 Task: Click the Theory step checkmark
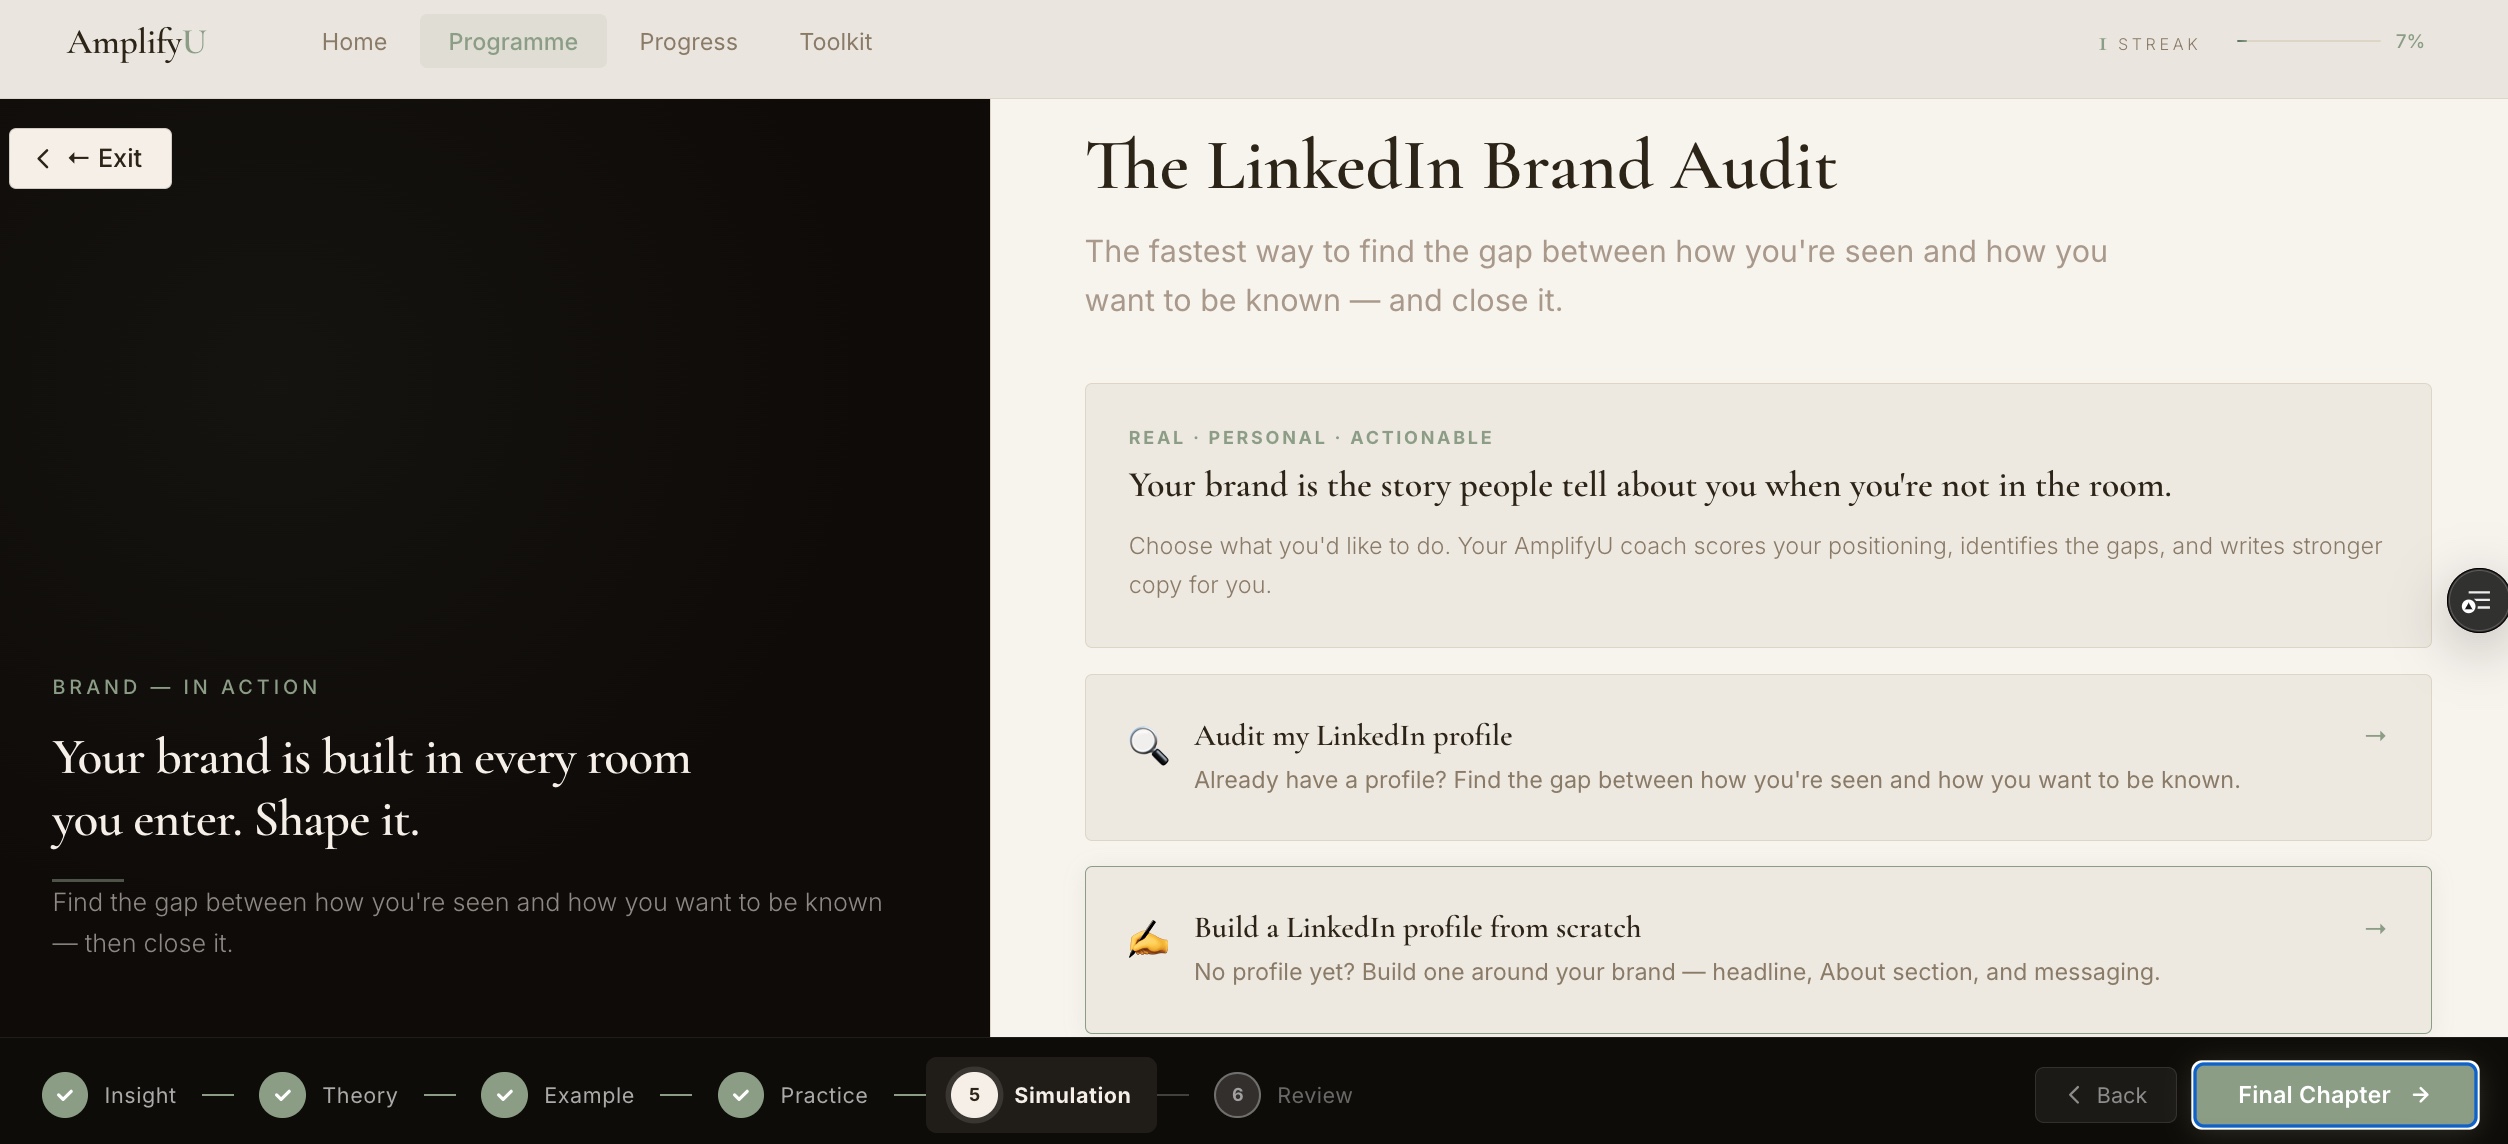tap(282, 1095)
